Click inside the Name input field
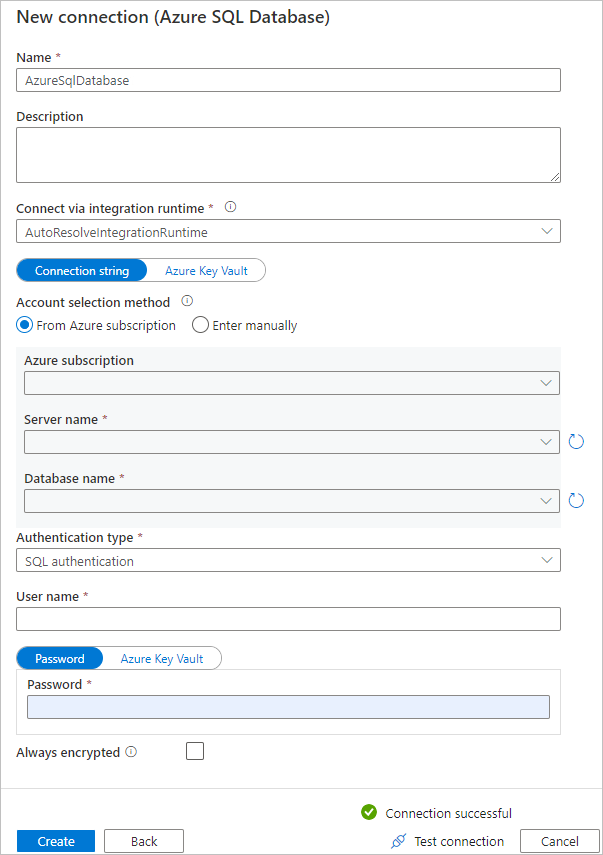The height and width of the screenshot is (855, 603). (290, 80)
